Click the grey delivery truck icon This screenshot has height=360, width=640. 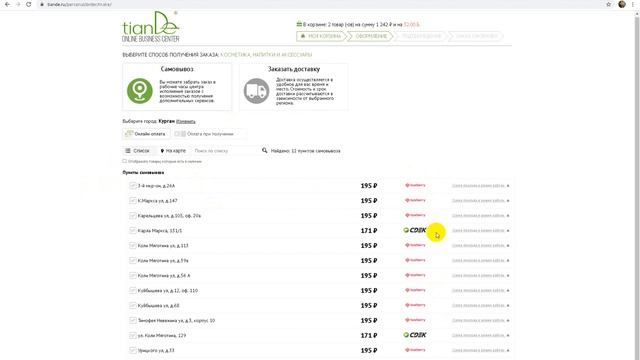[x=256, y=91]
